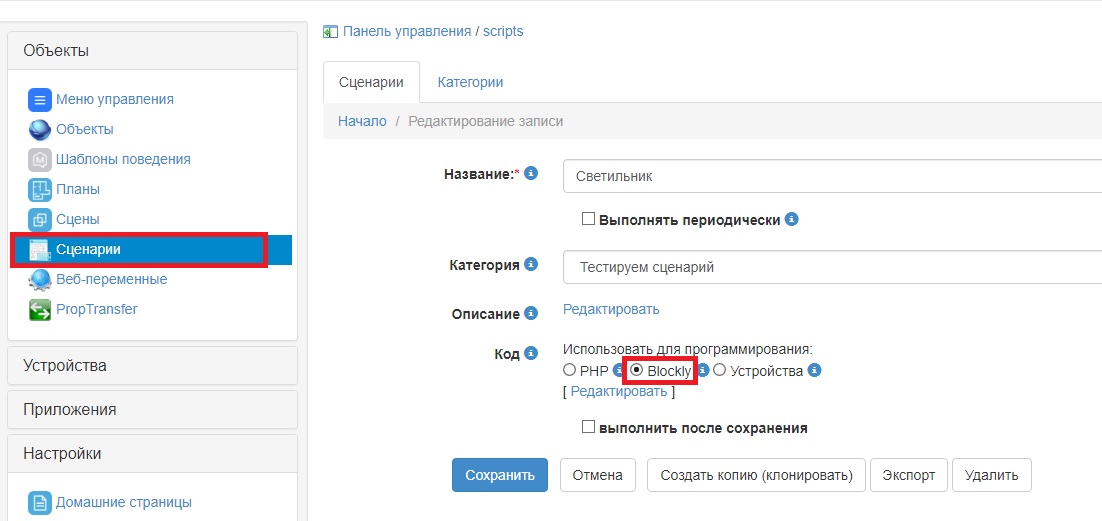
Task: Click the Удалить button
Action: tap(991, 475)
